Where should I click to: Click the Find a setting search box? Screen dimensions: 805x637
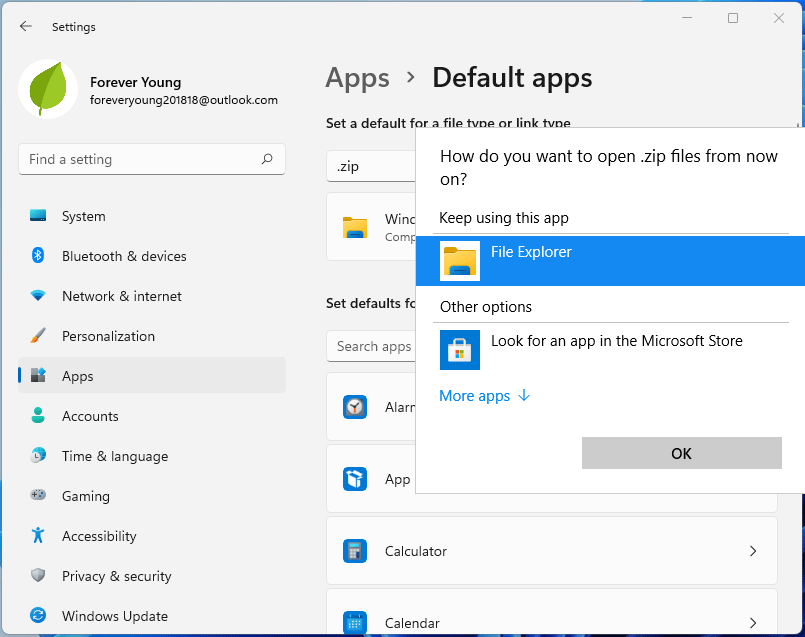[152, 159]
